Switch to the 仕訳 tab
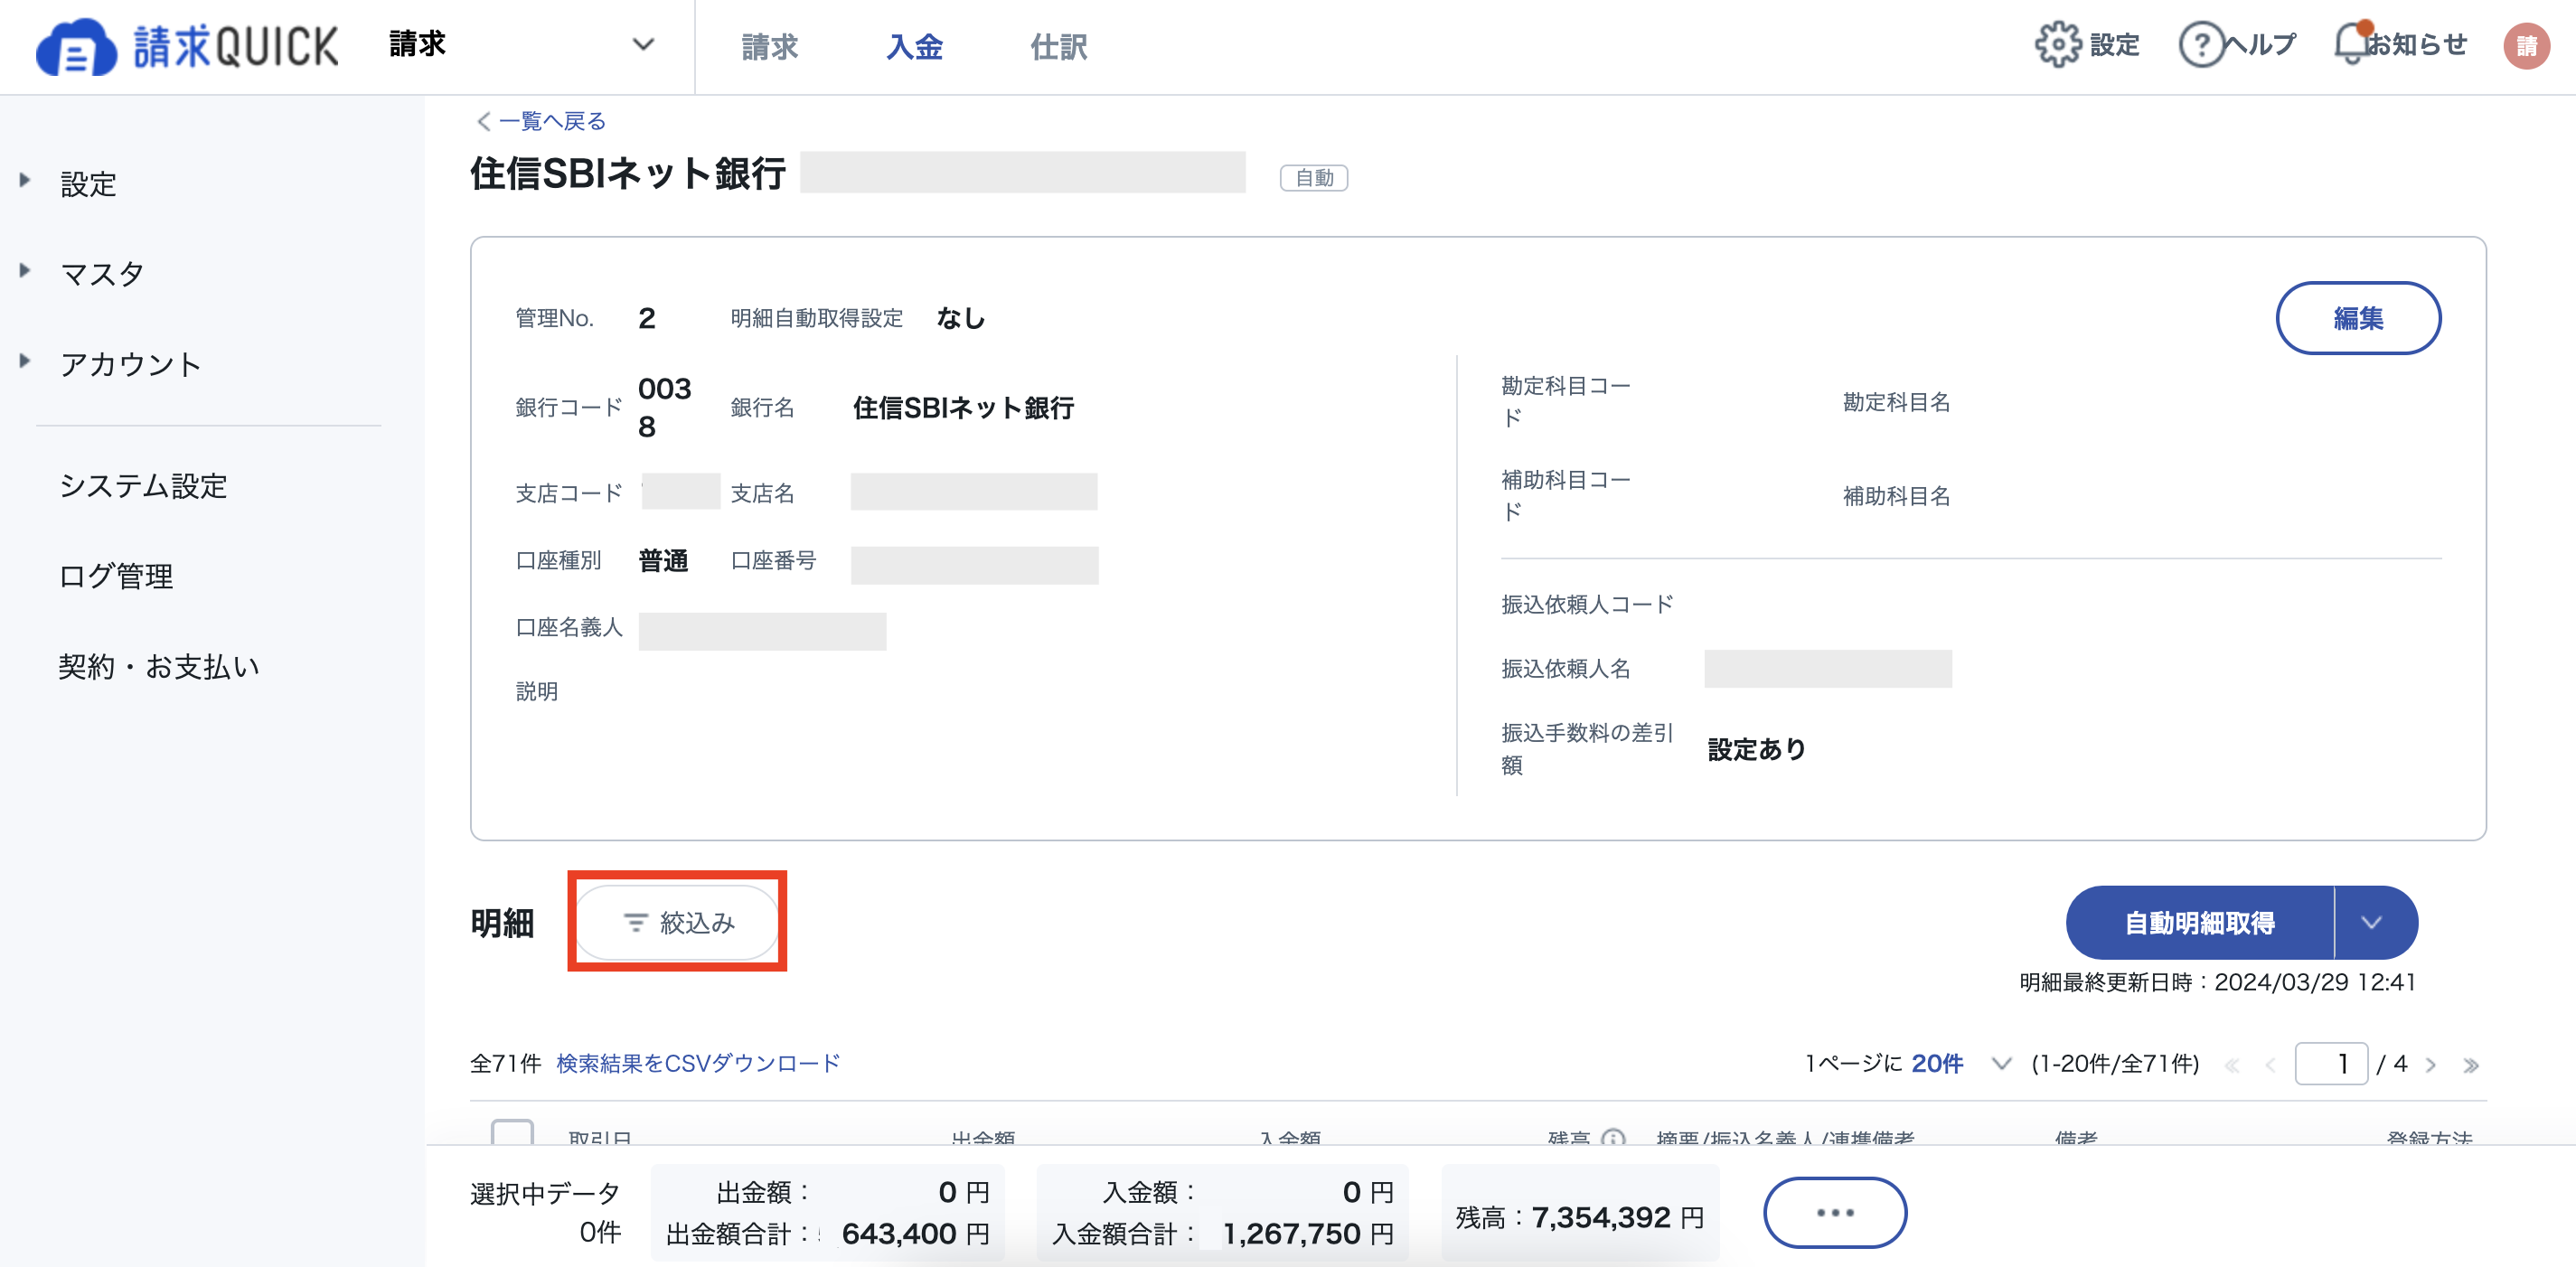Image resolution: width=2576 pixels, height=1267 pixels. point(1059,46)
